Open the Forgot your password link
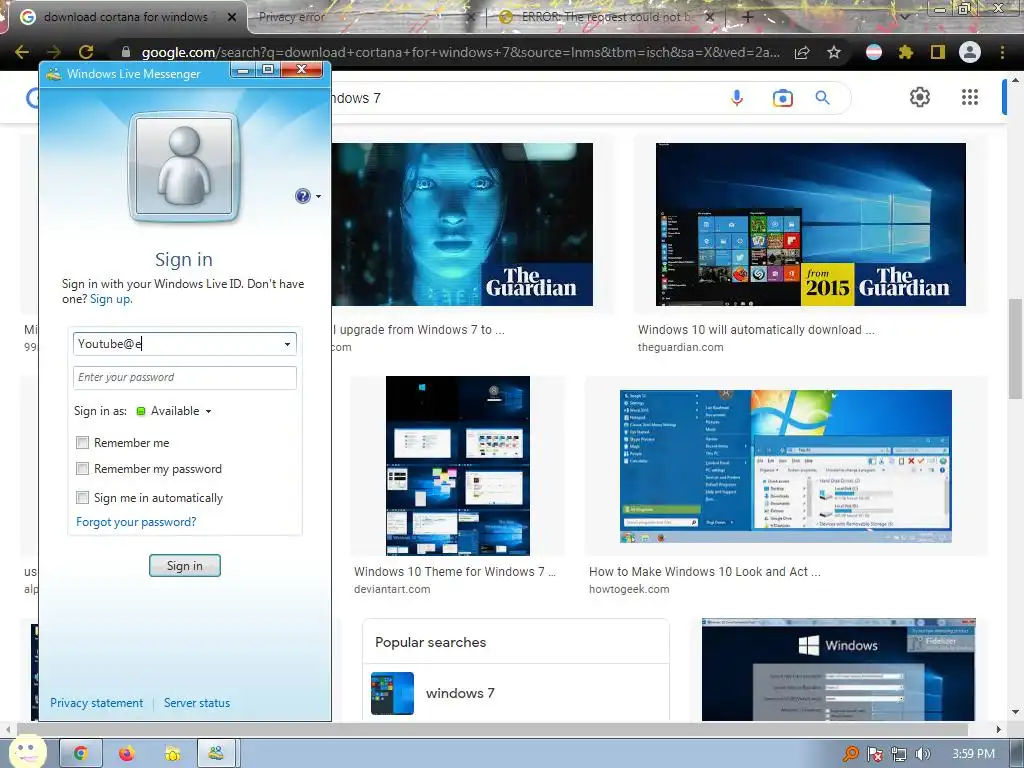1024x768 pixels. [x=136, y=522]
